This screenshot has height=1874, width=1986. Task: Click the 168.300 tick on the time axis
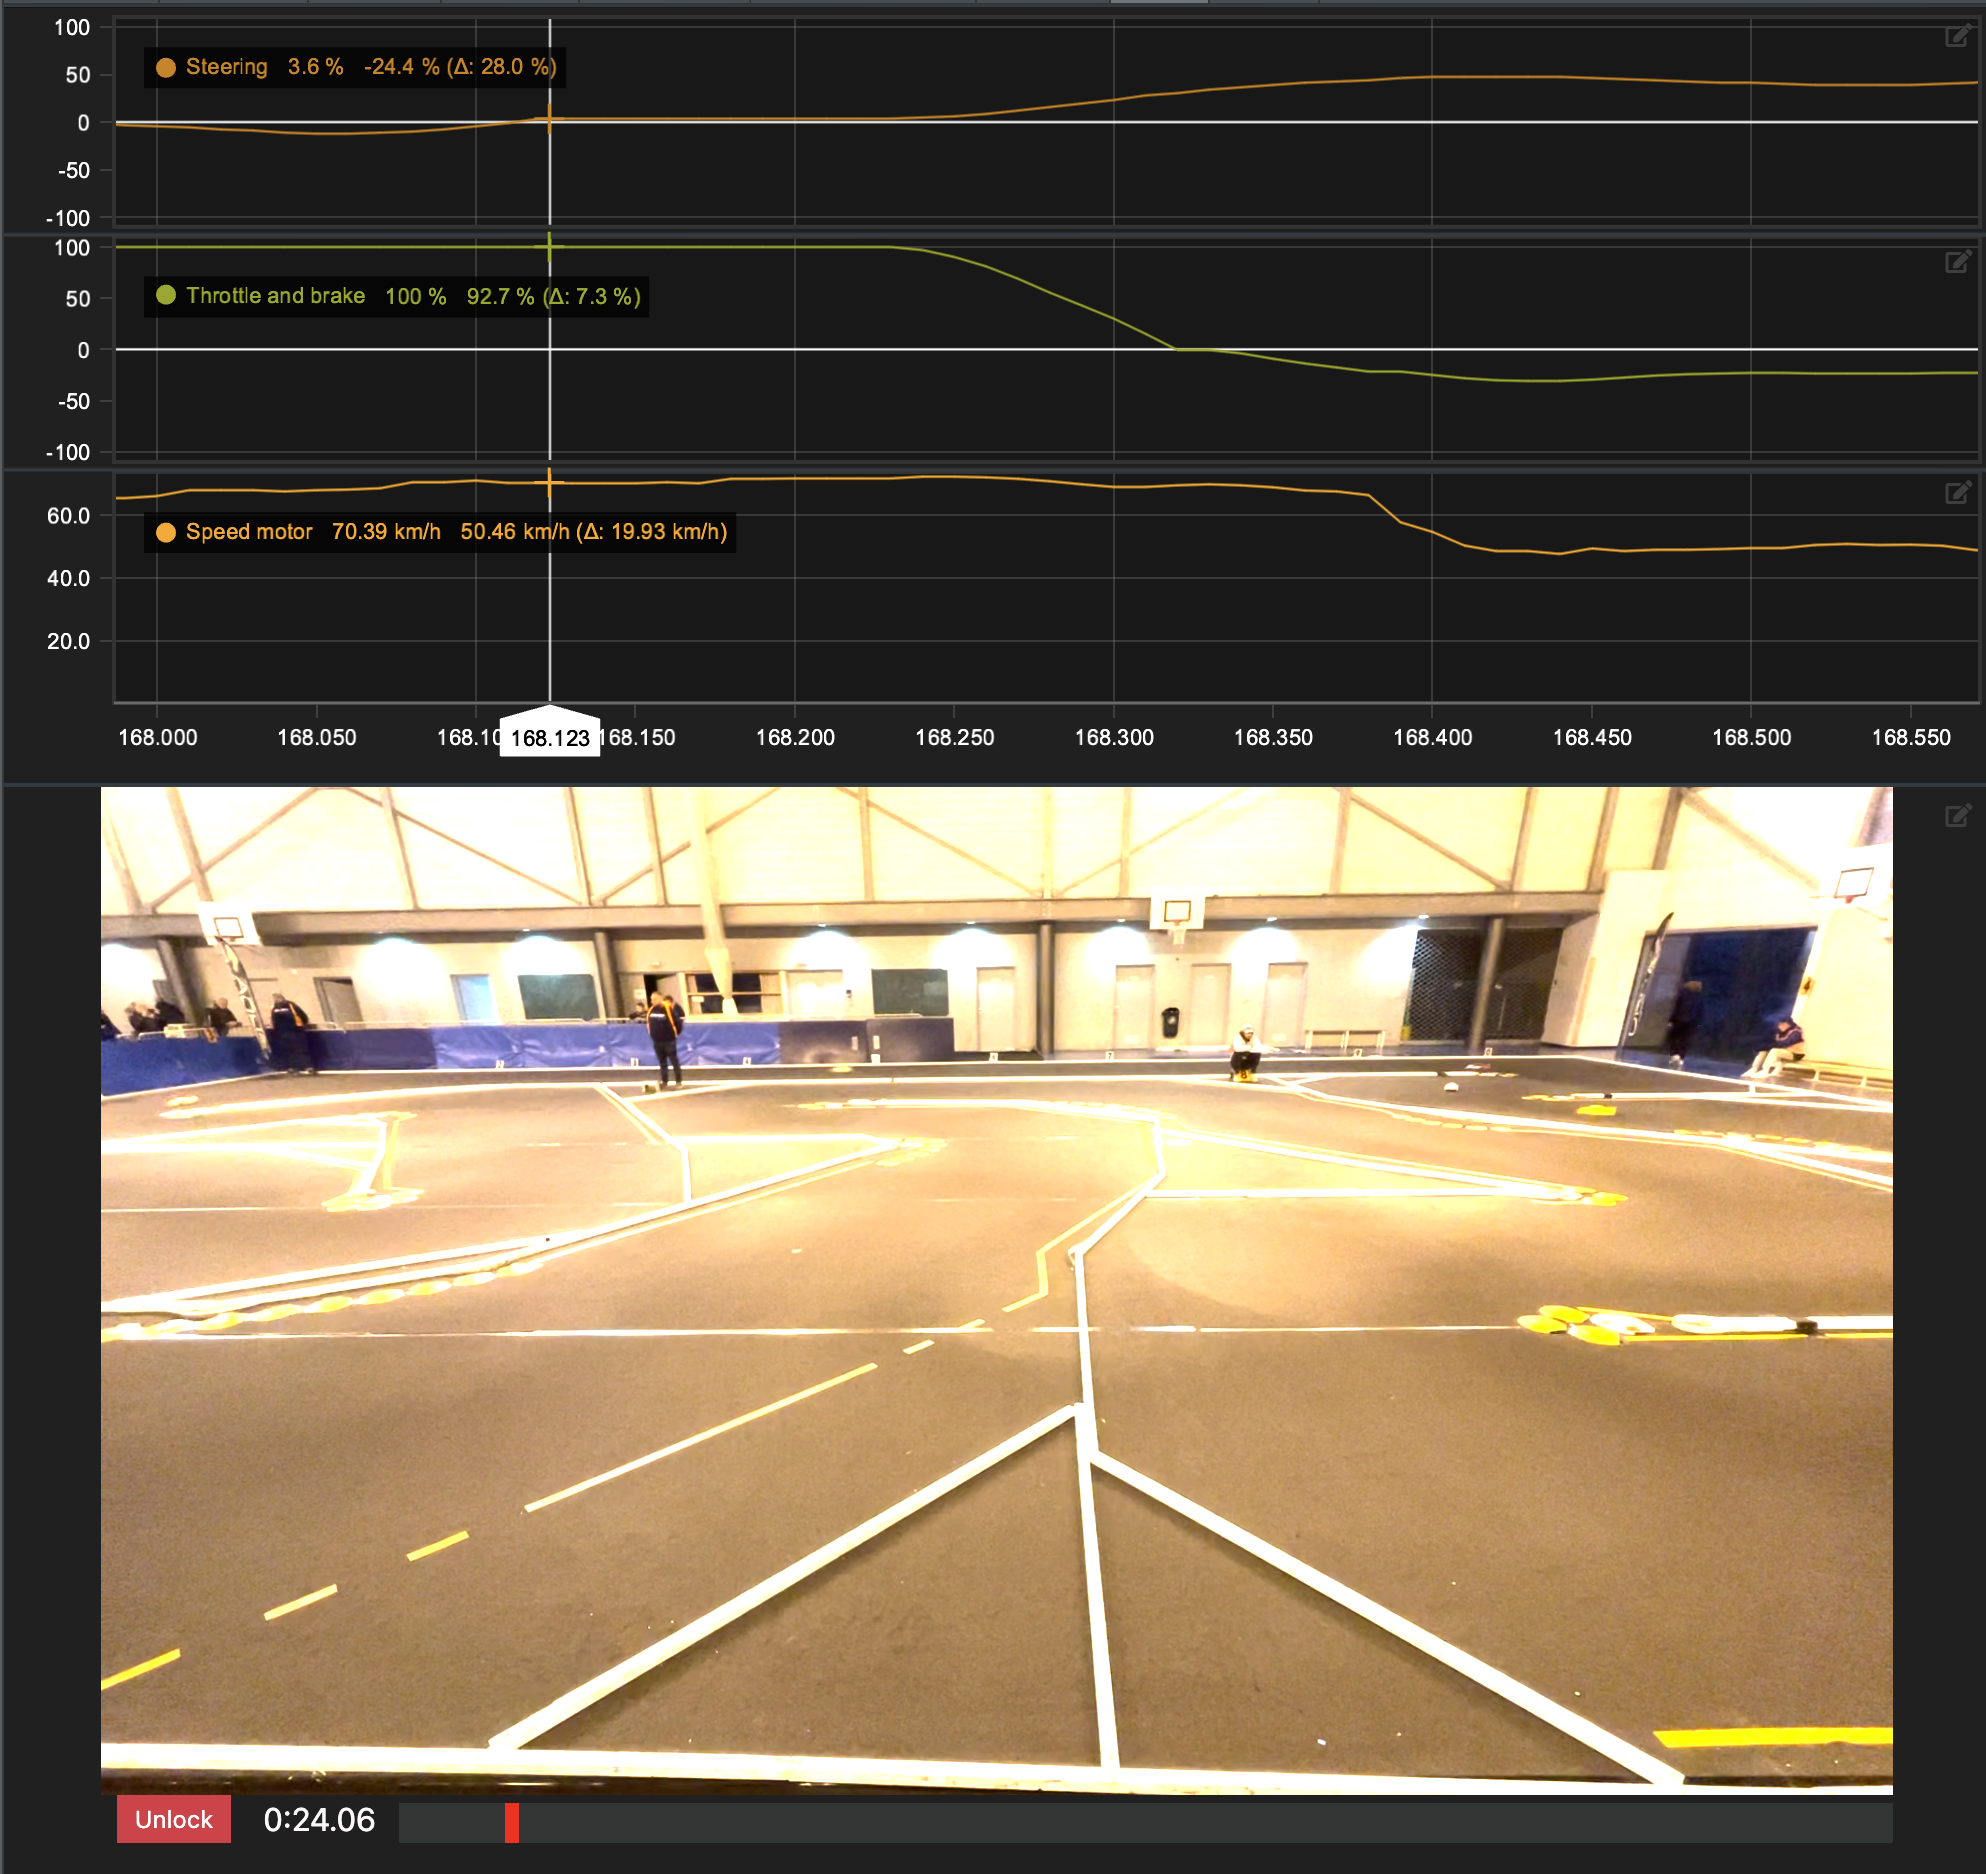1114,738
